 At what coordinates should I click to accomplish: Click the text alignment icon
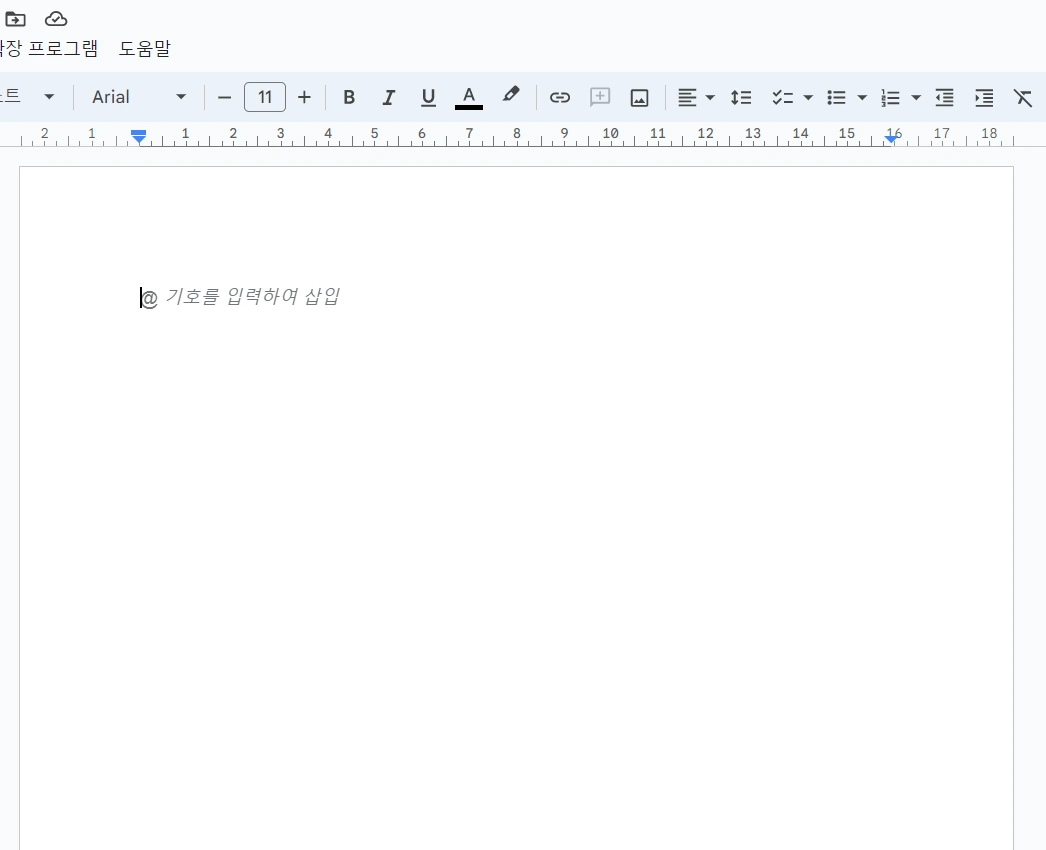click(687, 97)
